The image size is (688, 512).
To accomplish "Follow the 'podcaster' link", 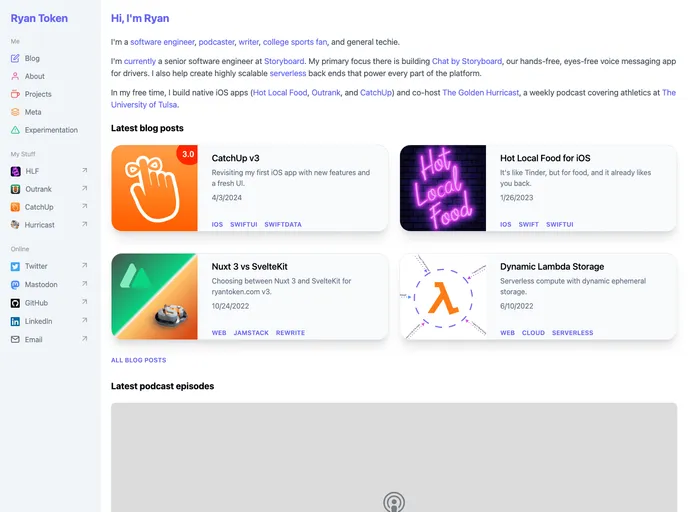I will (216, 42).
